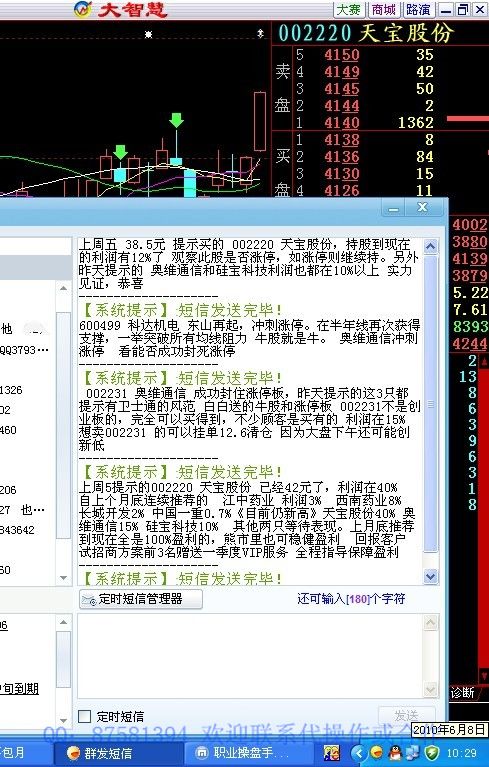The image size is (489, 767).
Task: Click the stock title 002220 天宝股份
Action: (366, 33)
